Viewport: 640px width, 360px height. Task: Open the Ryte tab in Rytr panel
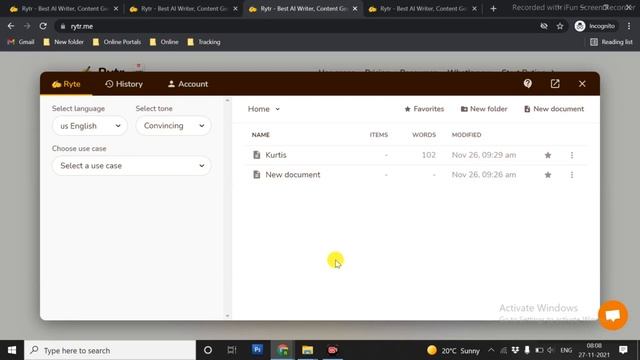66,84
